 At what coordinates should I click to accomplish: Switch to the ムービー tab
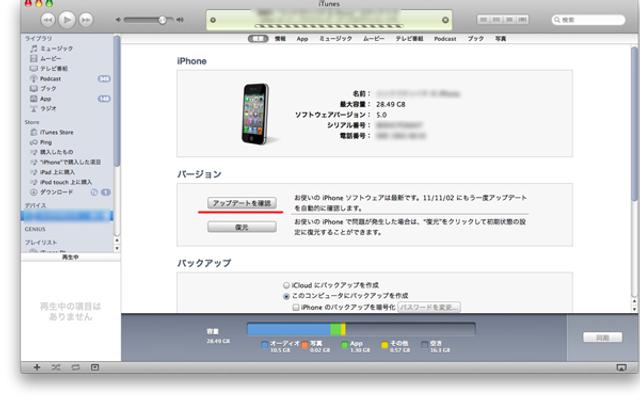click(x=374, y=39)
